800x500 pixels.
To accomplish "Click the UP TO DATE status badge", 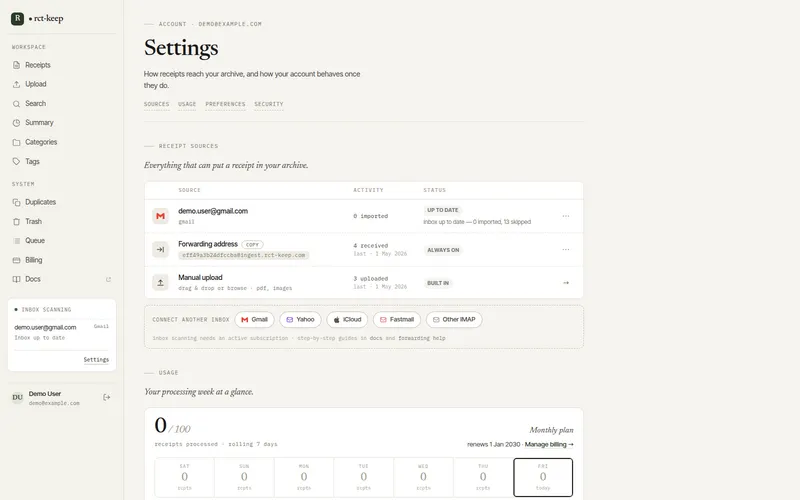I will pyautogui.click(x=442, y=210).
